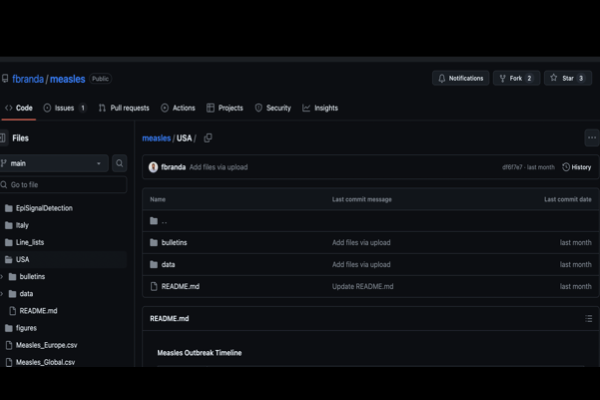Image resolution: width=600 pixels, height=400 pixels.
Task: View commit History link
Action: point(577,167)
